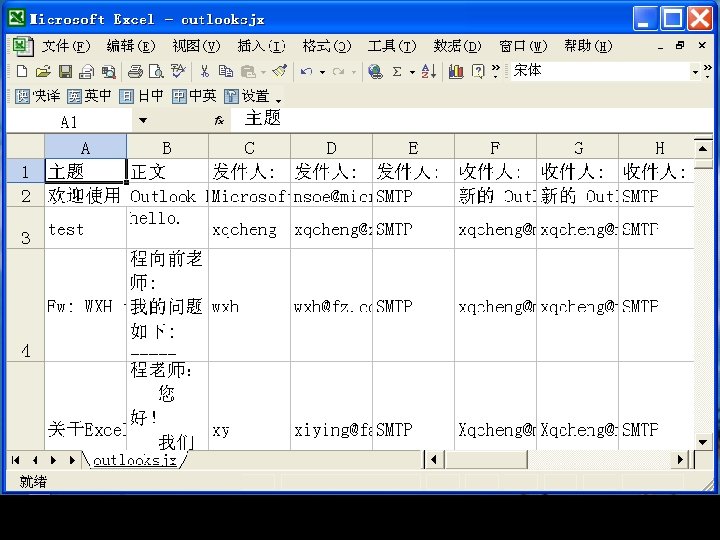720x540 pixels.
Task: Open the 编辑(E) menu
Action: coord(131,46)
